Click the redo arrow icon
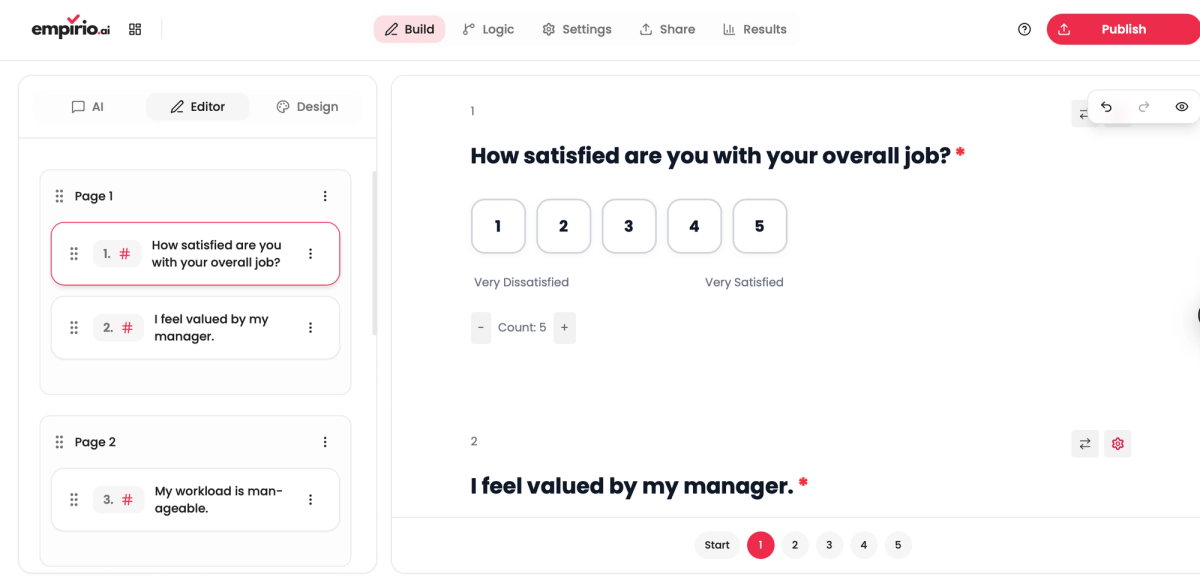Image resolution: width=1200 pixels, height=577 pixels. point(1144,107)
